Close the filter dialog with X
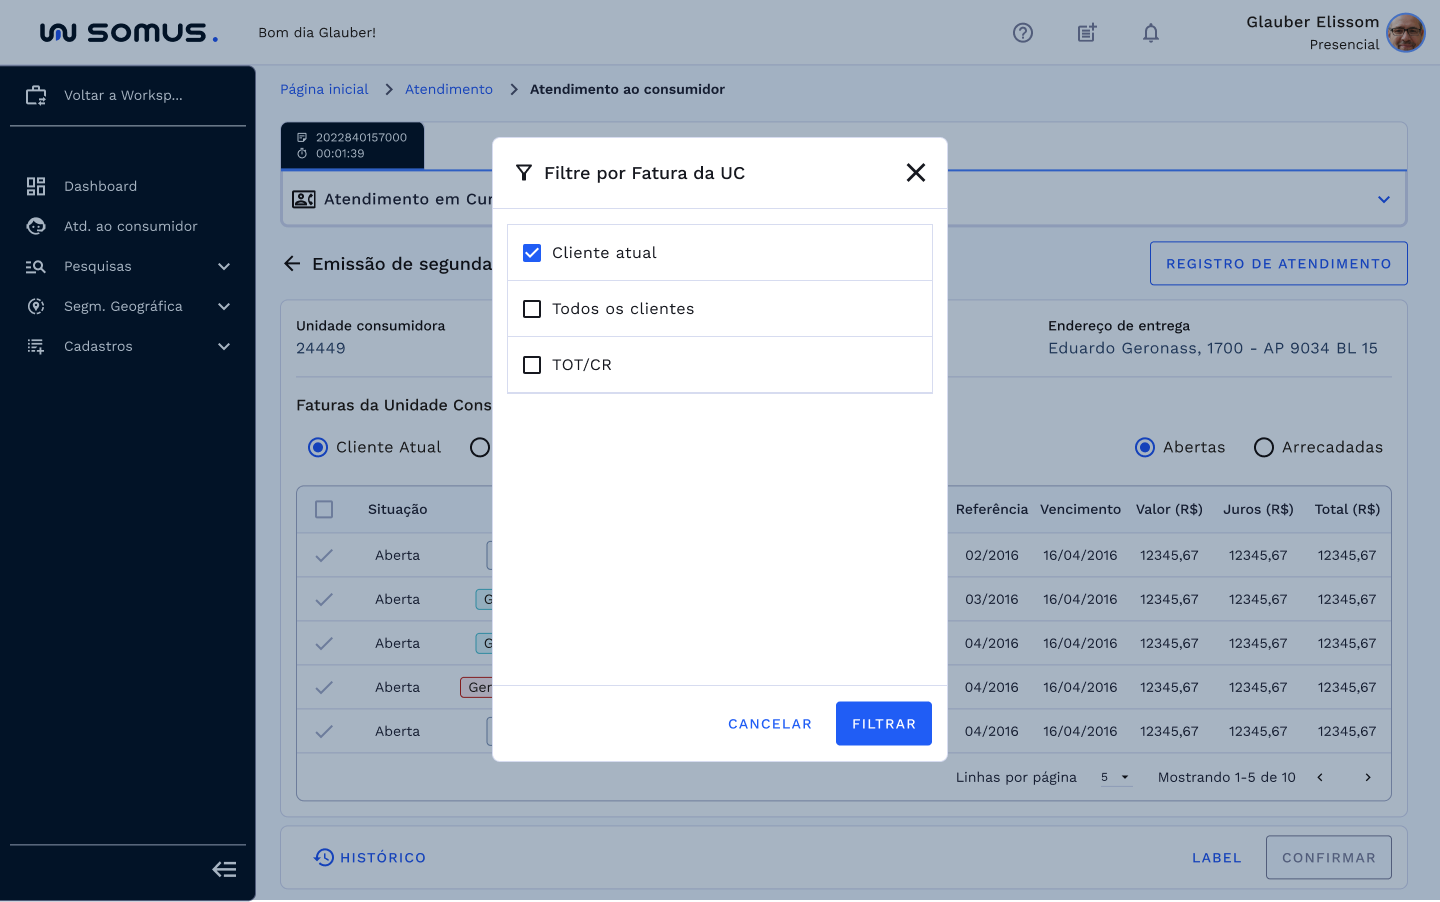The width and height of the screenshot is (1440, 902). (915, 173)
